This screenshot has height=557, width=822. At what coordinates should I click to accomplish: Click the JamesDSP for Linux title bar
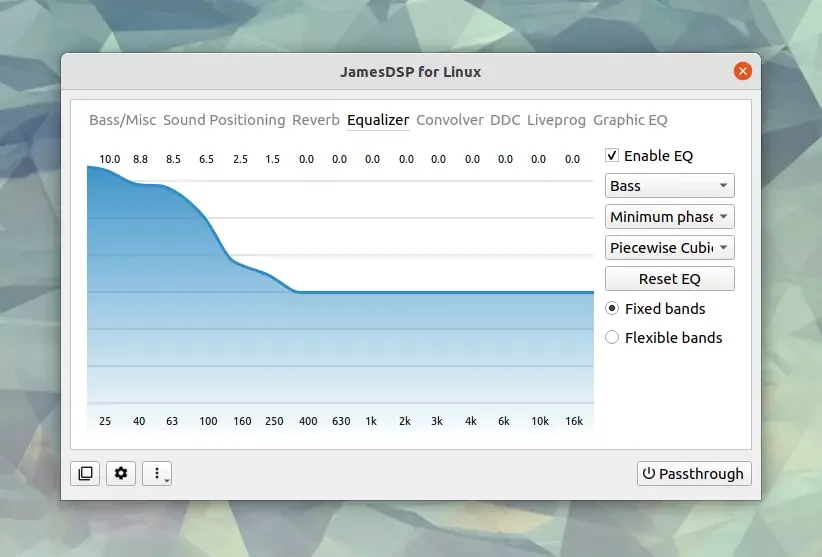410,71
